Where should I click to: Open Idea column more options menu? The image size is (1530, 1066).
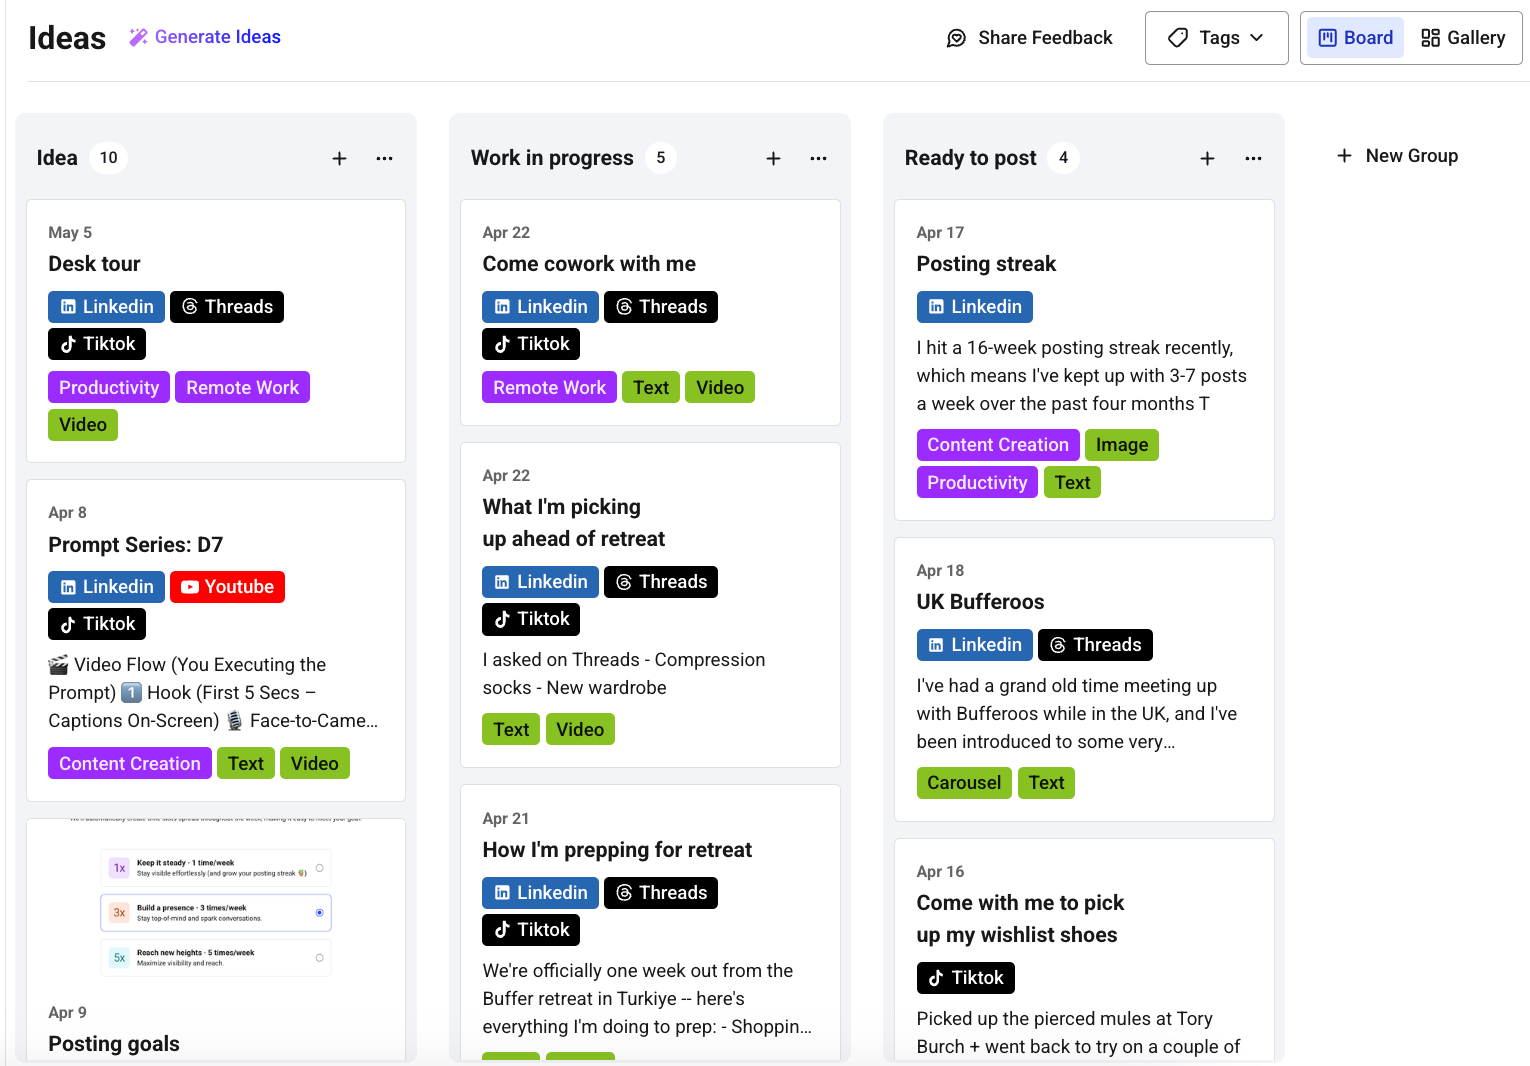384,158
